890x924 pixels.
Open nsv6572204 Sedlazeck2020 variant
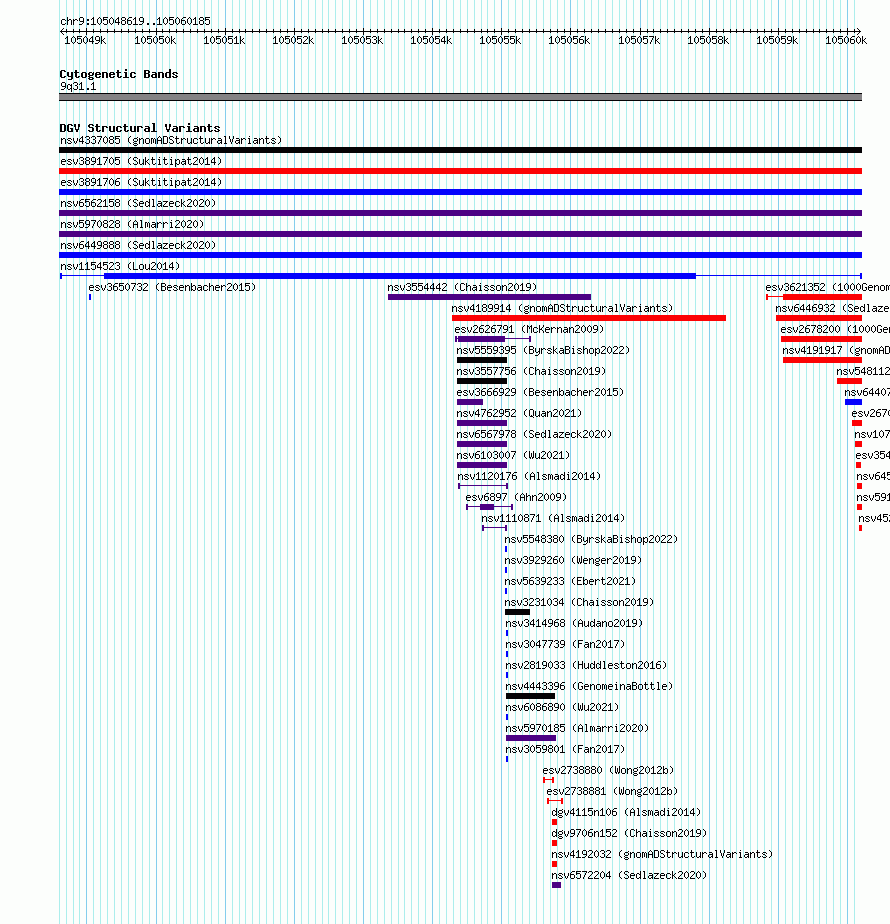(629, 876)
